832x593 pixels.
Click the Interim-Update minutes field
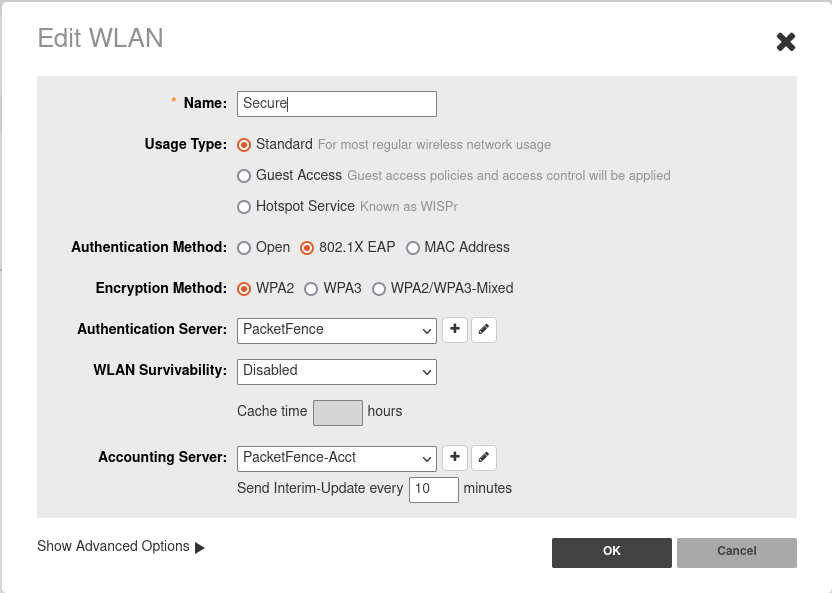[x=433, y=489]
